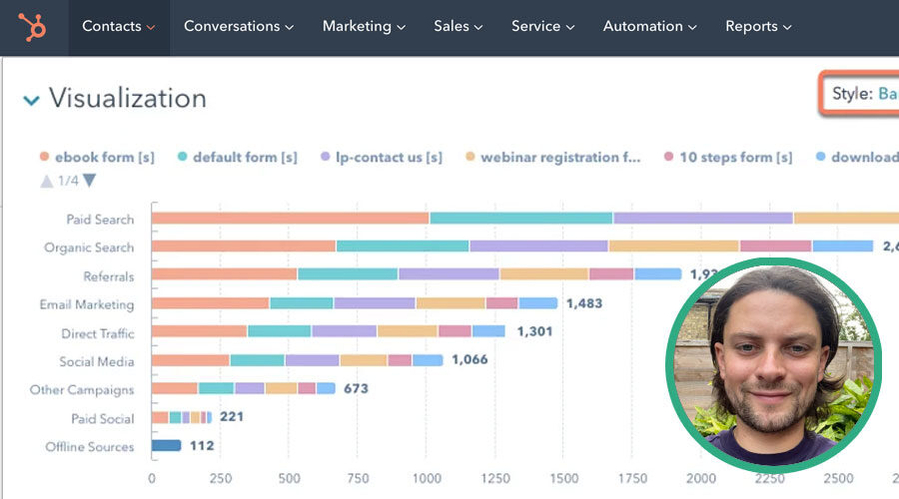899x499 pixels.
Task: Expand the Marketing dropdown
Action: (364, 27)
